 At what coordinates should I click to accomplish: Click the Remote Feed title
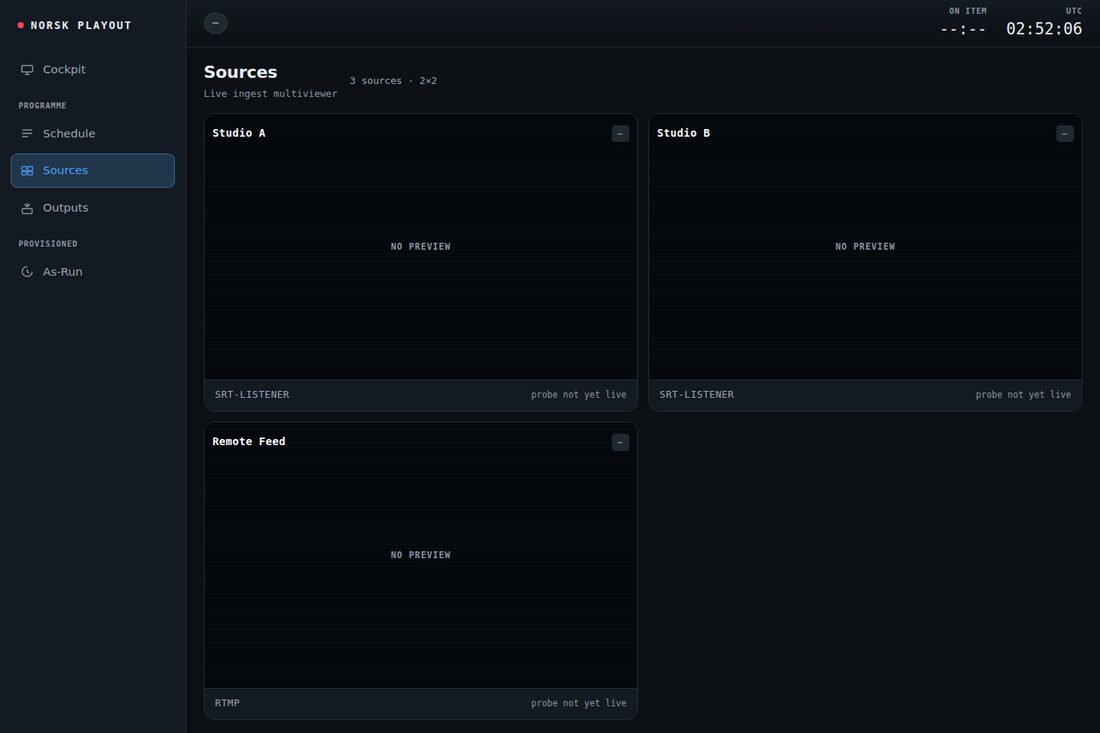click(x=248, y=441)
